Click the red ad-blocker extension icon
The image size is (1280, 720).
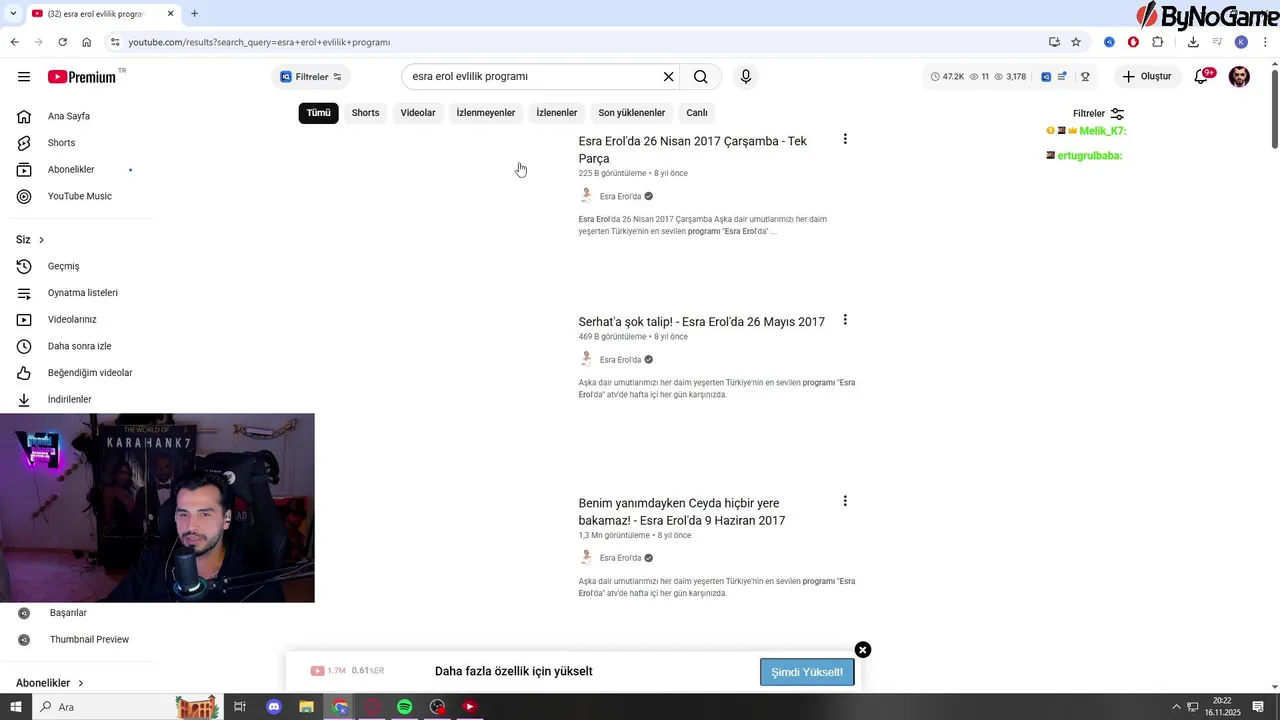point(1133,42)
